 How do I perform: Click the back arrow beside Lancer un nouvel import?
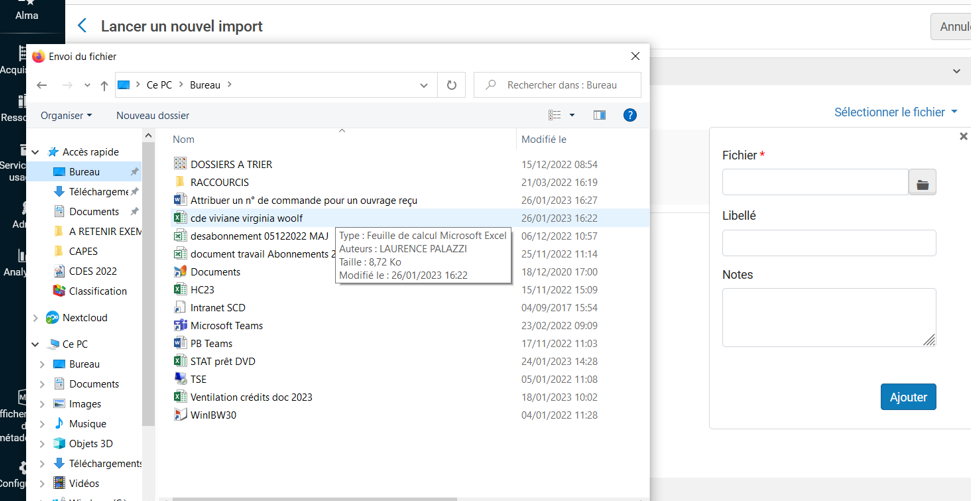(x=82, y=26)
